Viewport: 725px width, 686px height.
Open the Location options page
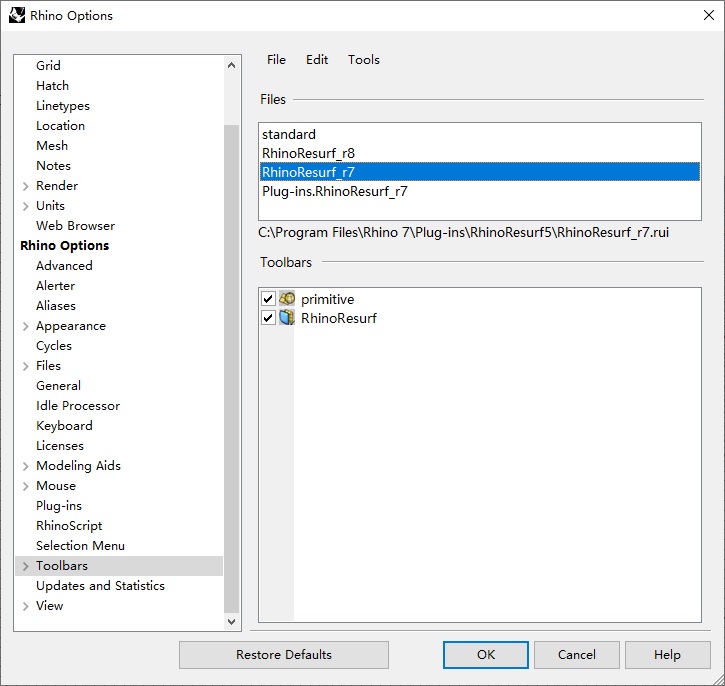[x=61, y=126]
